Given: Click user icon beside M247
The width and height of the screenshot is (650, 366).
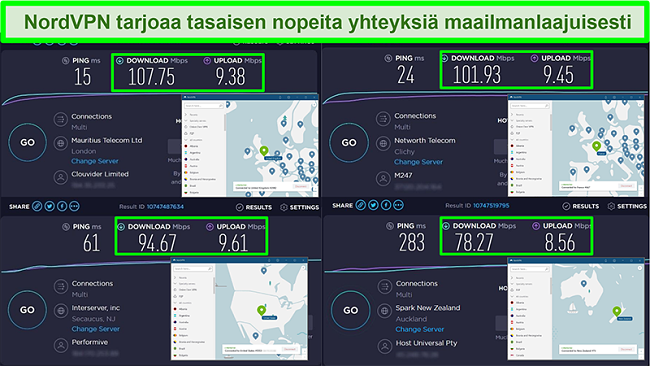Looking at the screenshot, I should [x=383, y=178].
